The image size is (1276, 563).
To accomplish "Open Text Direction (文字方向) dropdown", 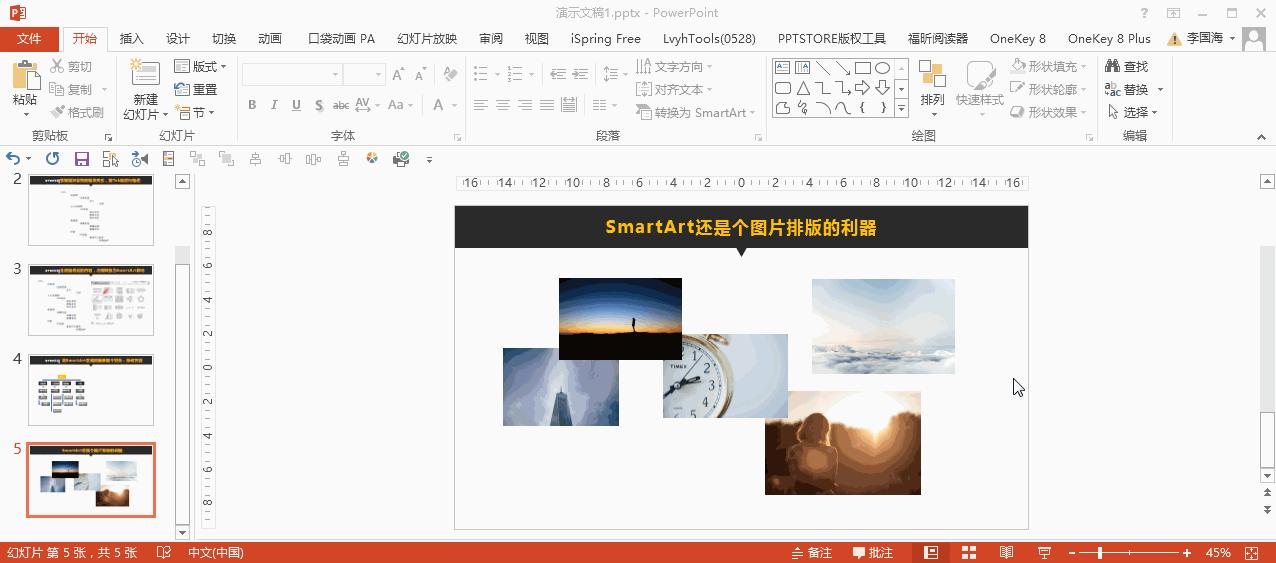I will coord(675,66).
